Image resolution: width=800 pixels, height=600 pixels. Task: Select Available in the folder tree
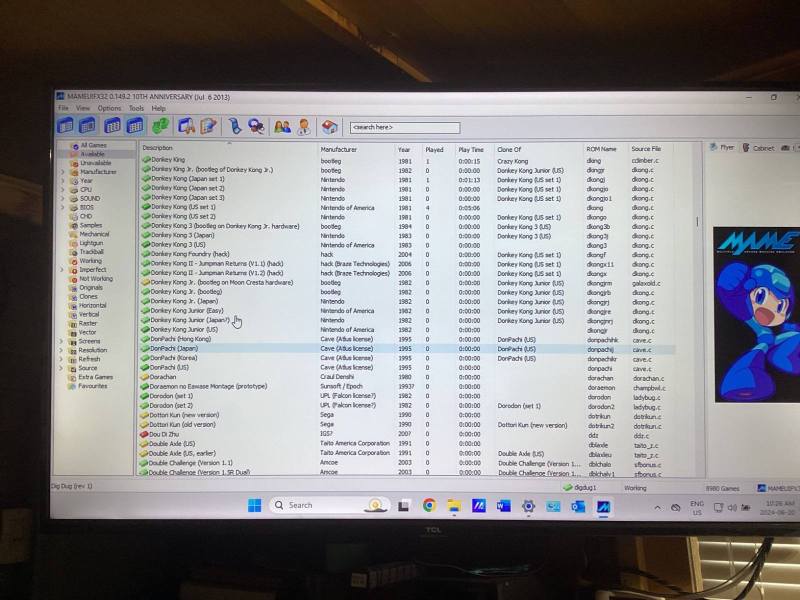[92, 154]
